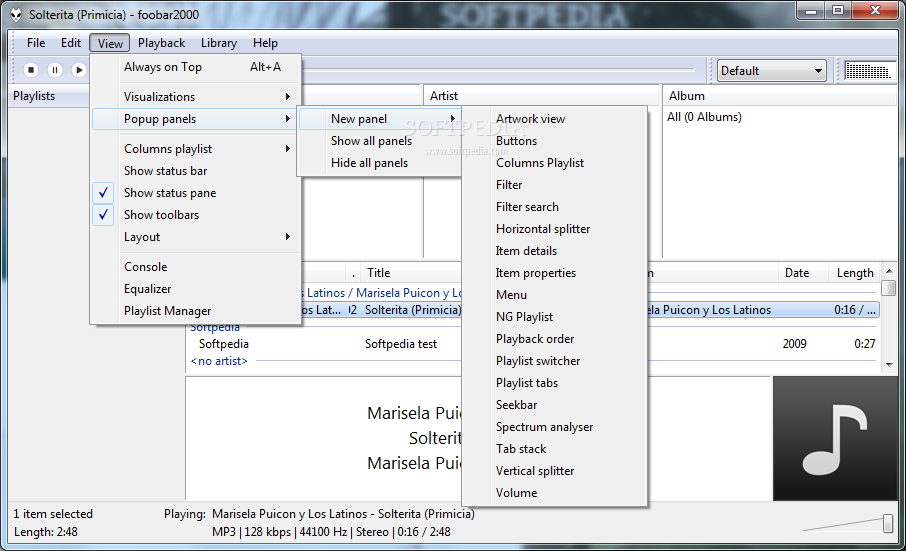
Task: Click the Playlists panel header
Action: tap(49, 96)
